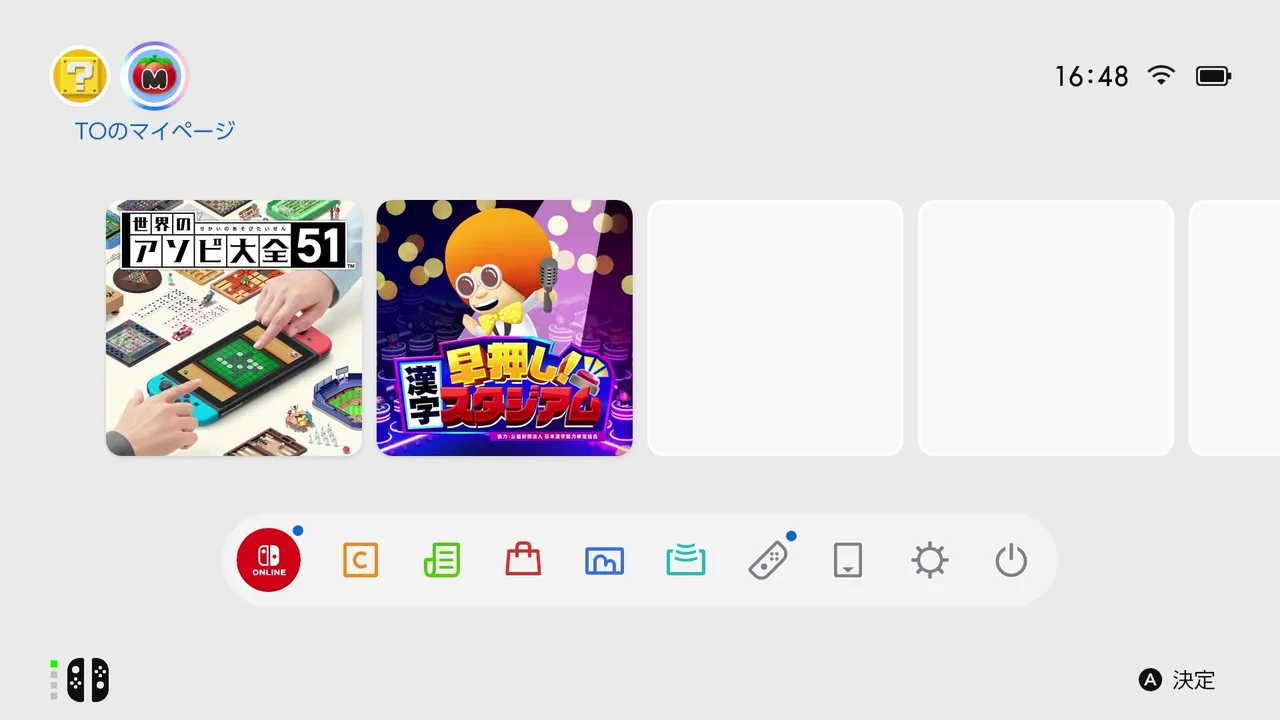Click the Wi-Fi signal status icon
This screenshot has width=1280, height=720.
pos(1161,76)
